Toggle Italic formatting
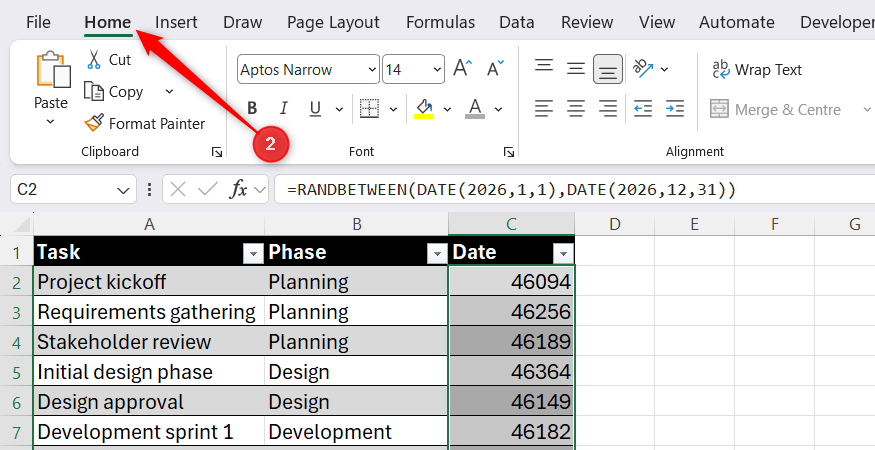 tap(283, 108)
